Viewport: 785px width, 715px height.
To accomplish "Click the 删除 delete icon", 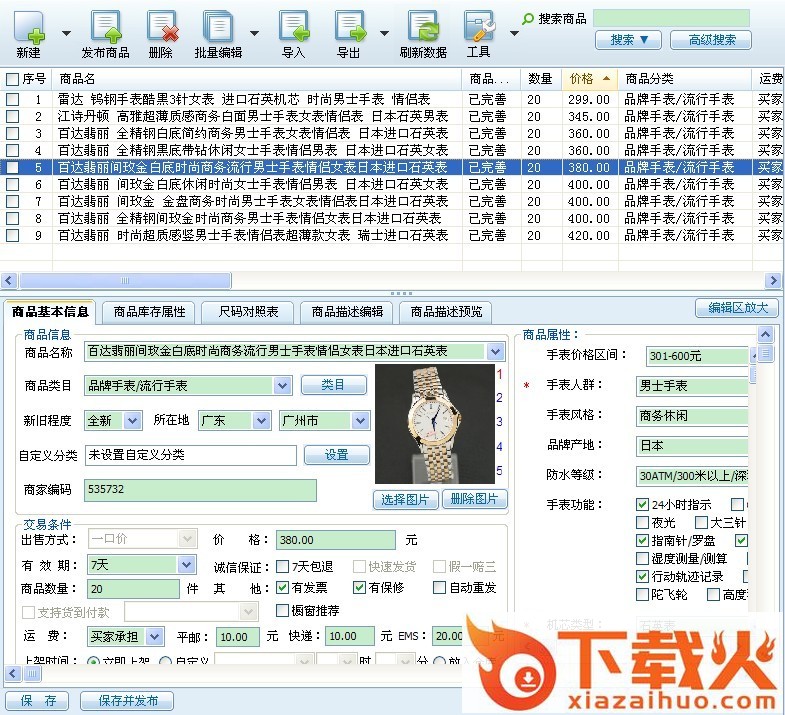I will [160, 29].
